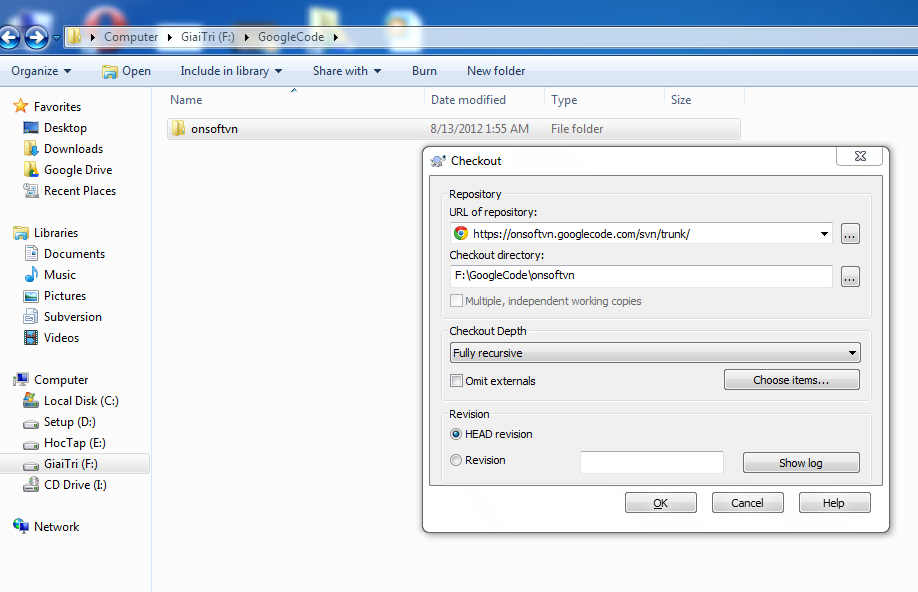Click OK in the Checkout dialog

point(660,503)
